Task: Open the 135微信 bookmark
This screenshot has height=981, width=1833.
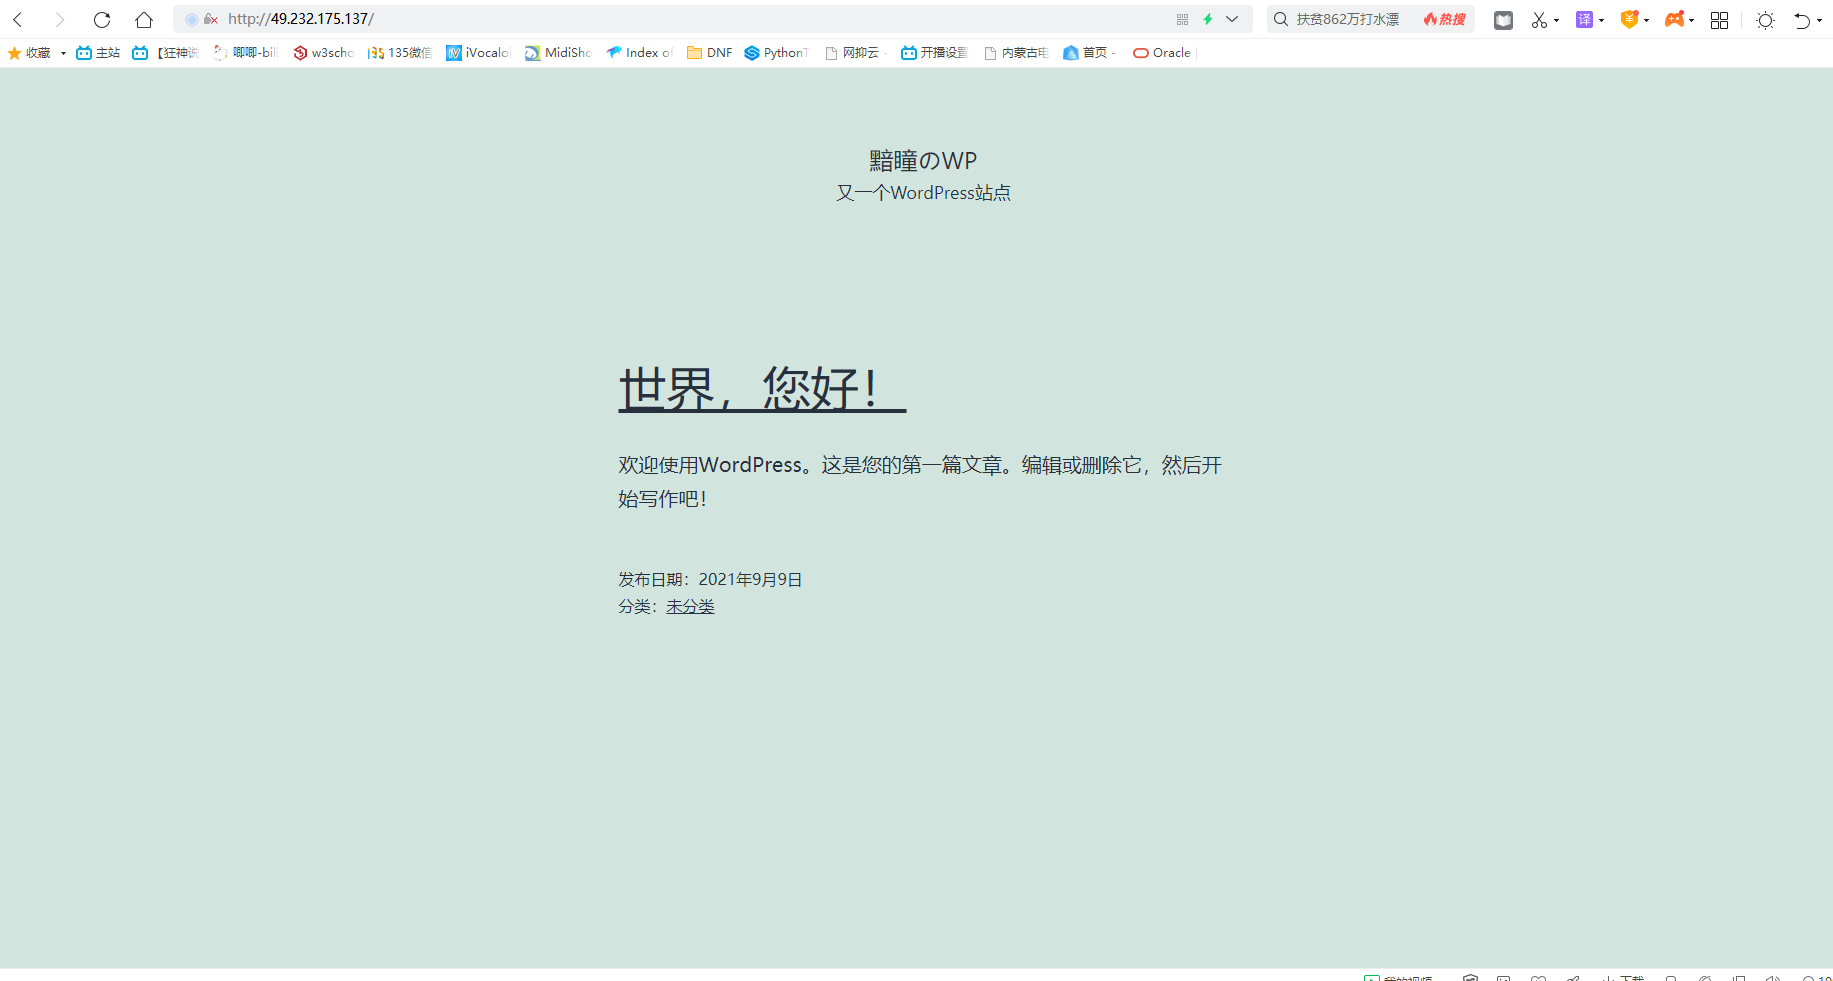Action: [400, 53]
